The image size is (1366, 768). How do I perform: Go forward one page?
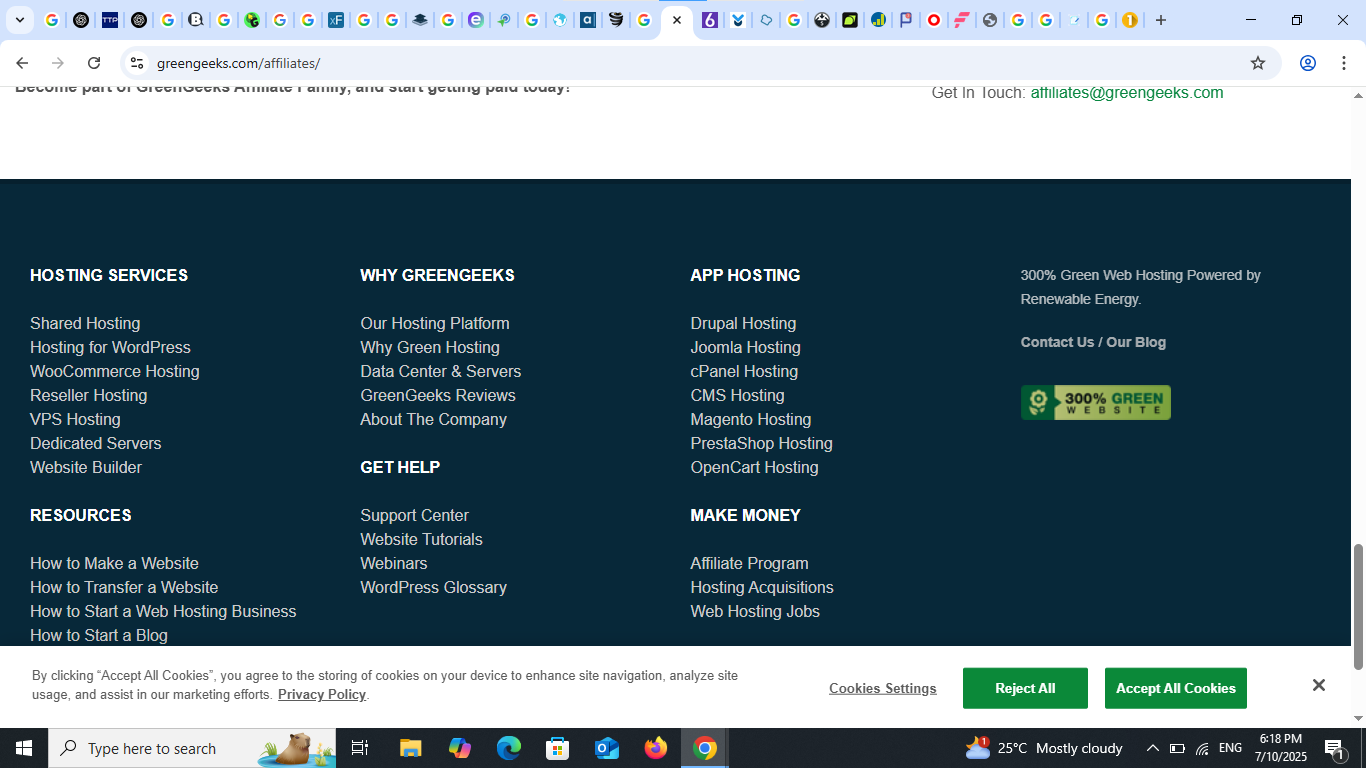(58, 63)
